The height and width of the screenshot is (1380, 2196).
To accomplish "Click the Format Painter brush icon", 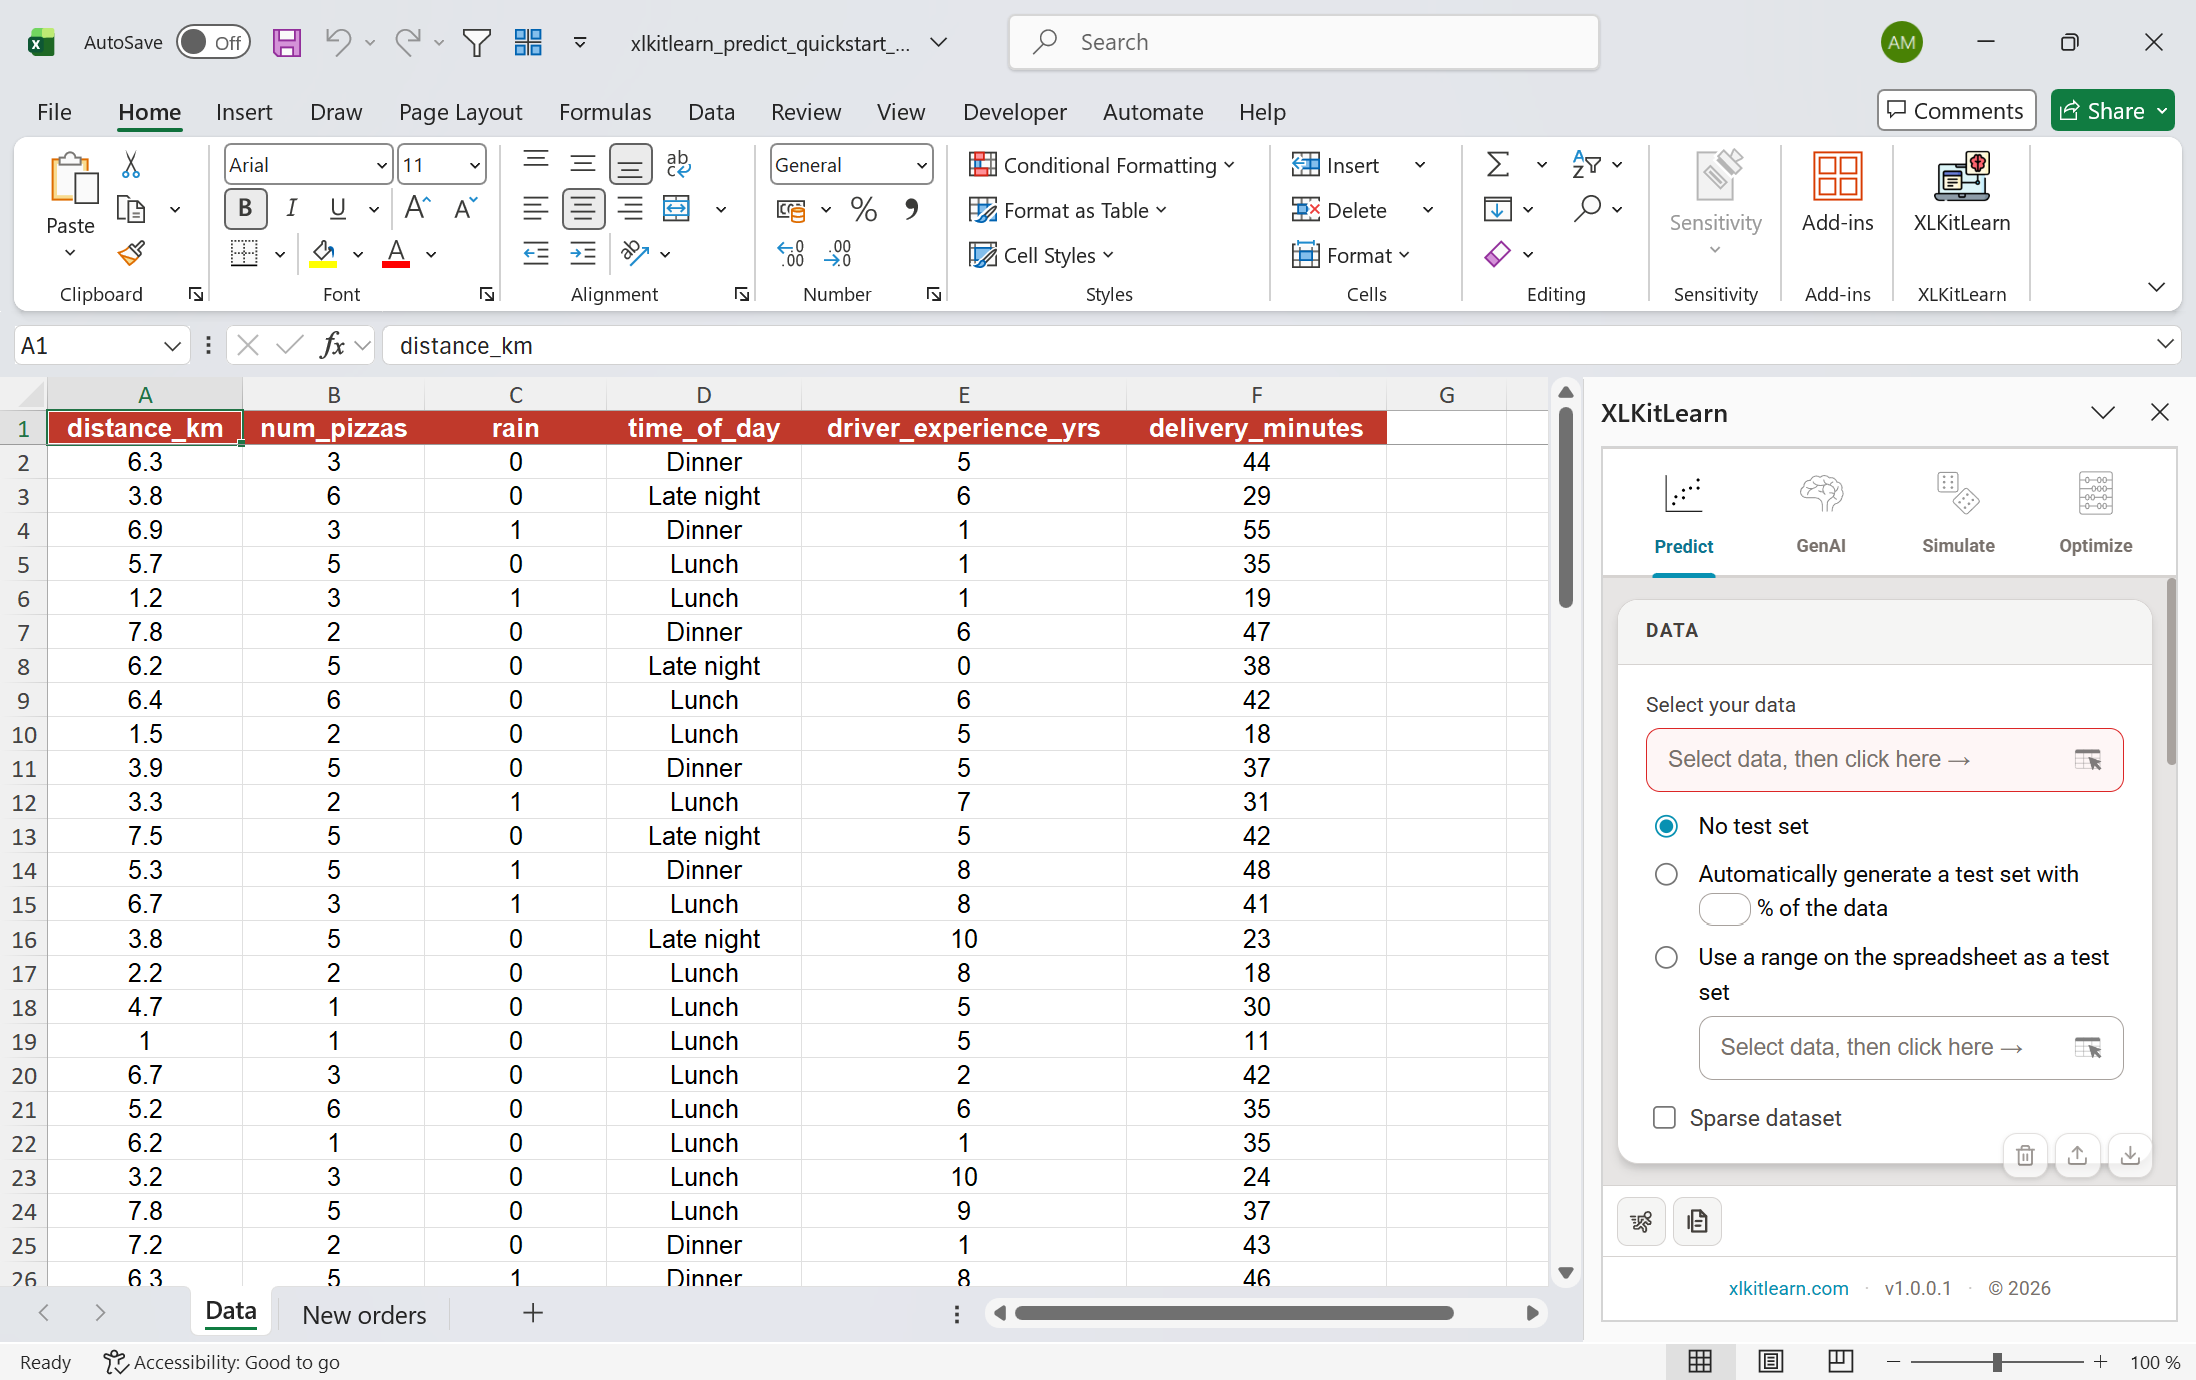I will click(x=131, y=254).
